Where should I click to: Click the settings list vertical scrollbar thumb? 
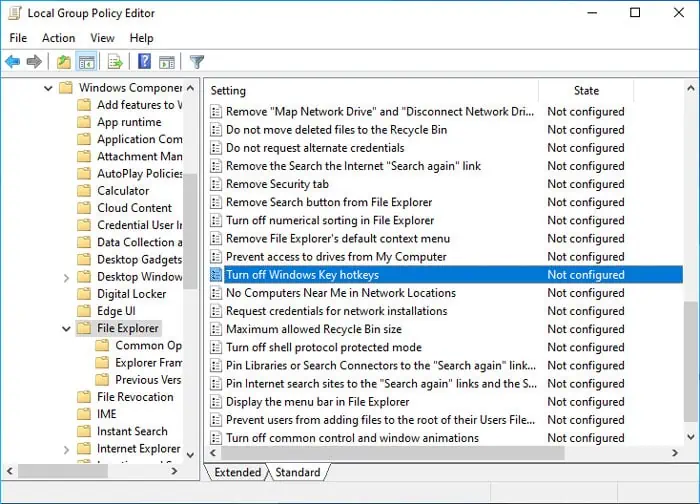pos(691,361)
